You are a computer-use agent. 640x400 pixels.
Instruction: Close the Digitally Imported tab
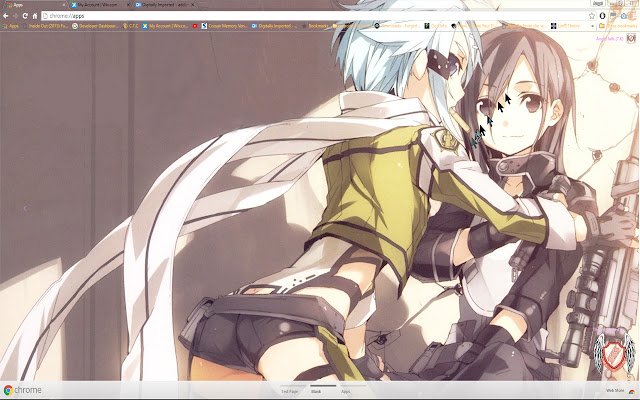193,5
